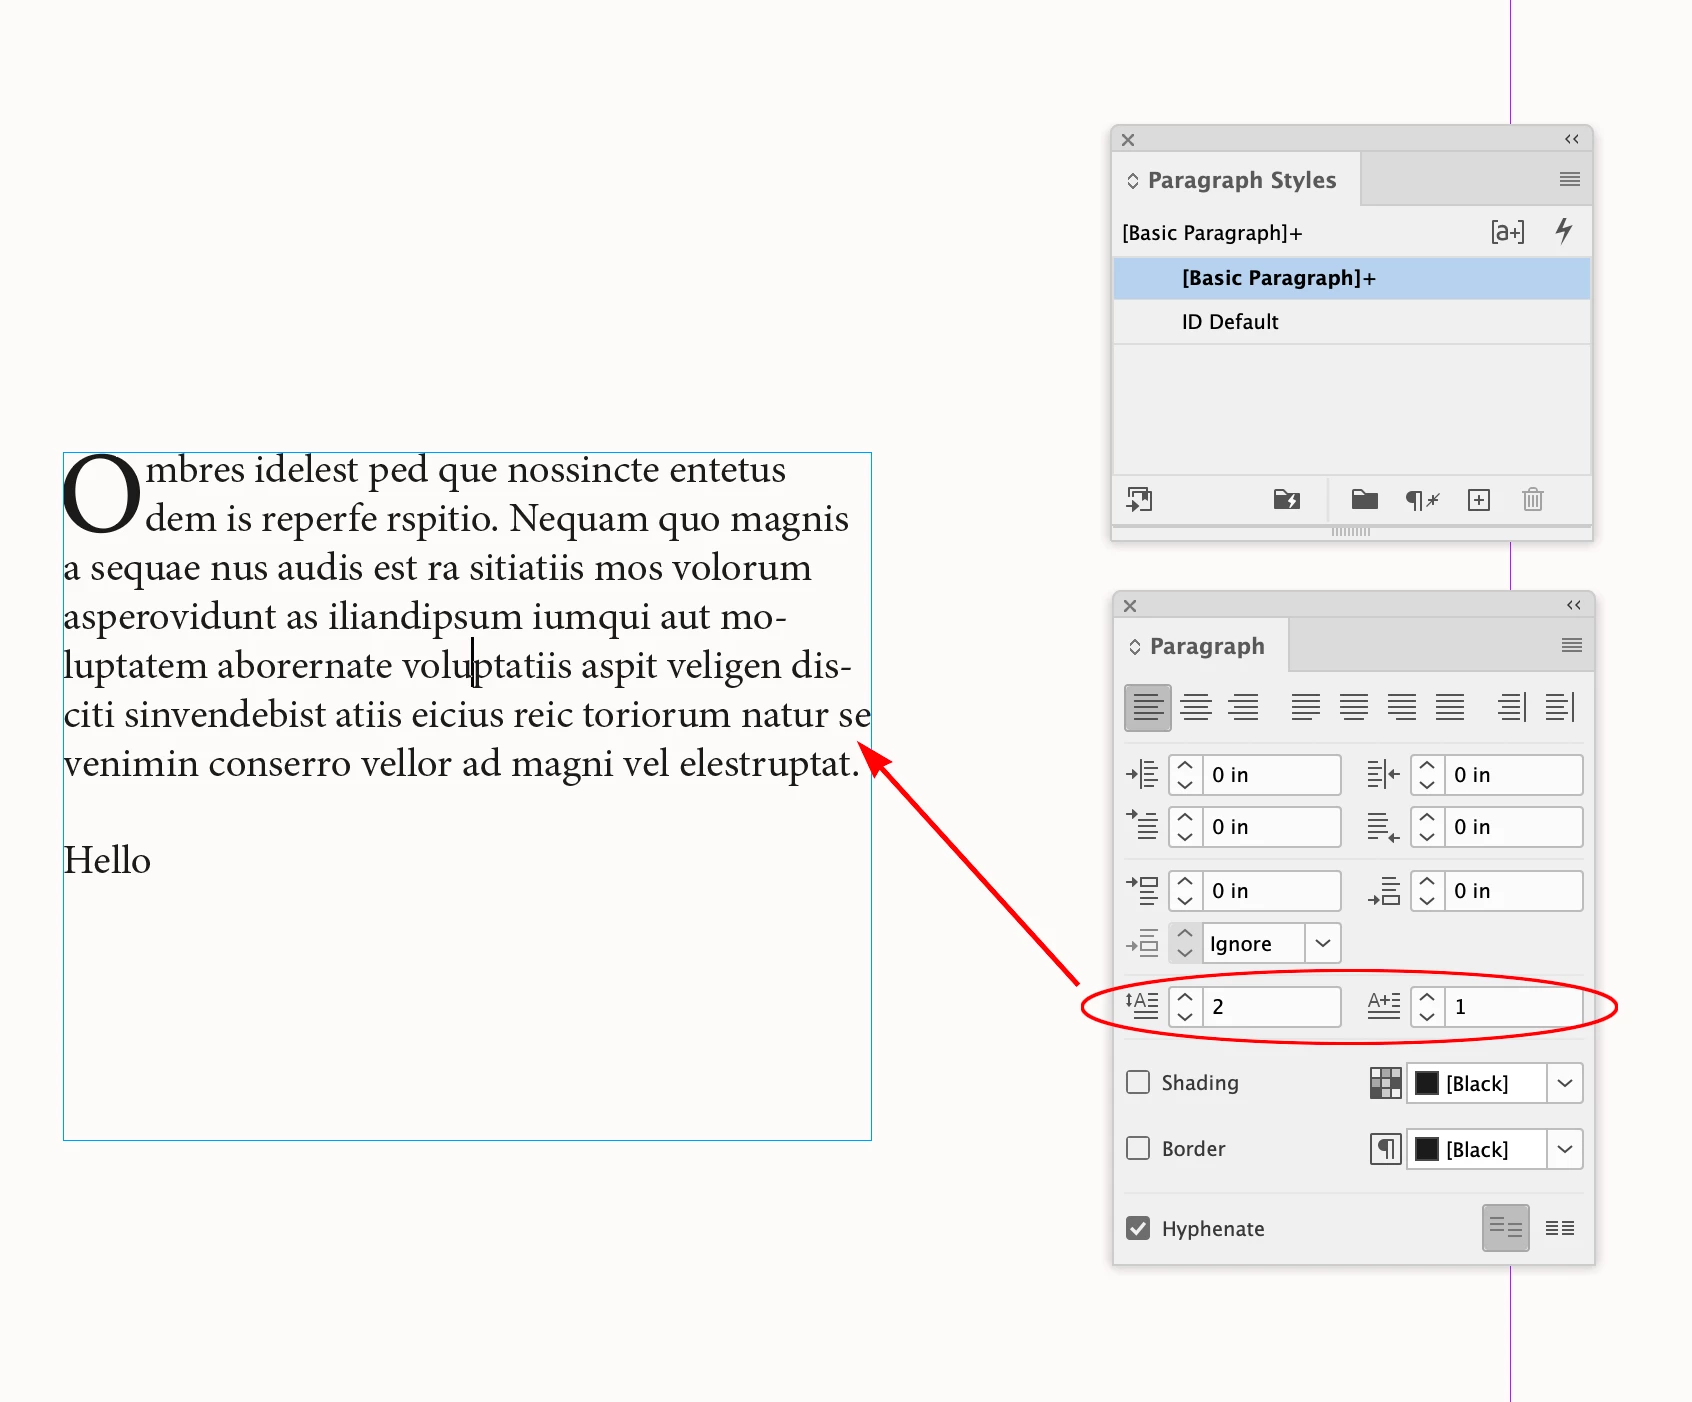This screenshot has width=1692, height=1402.
Task: Open the Border color [Black] dropdown
Action: click(1565, 1149)
